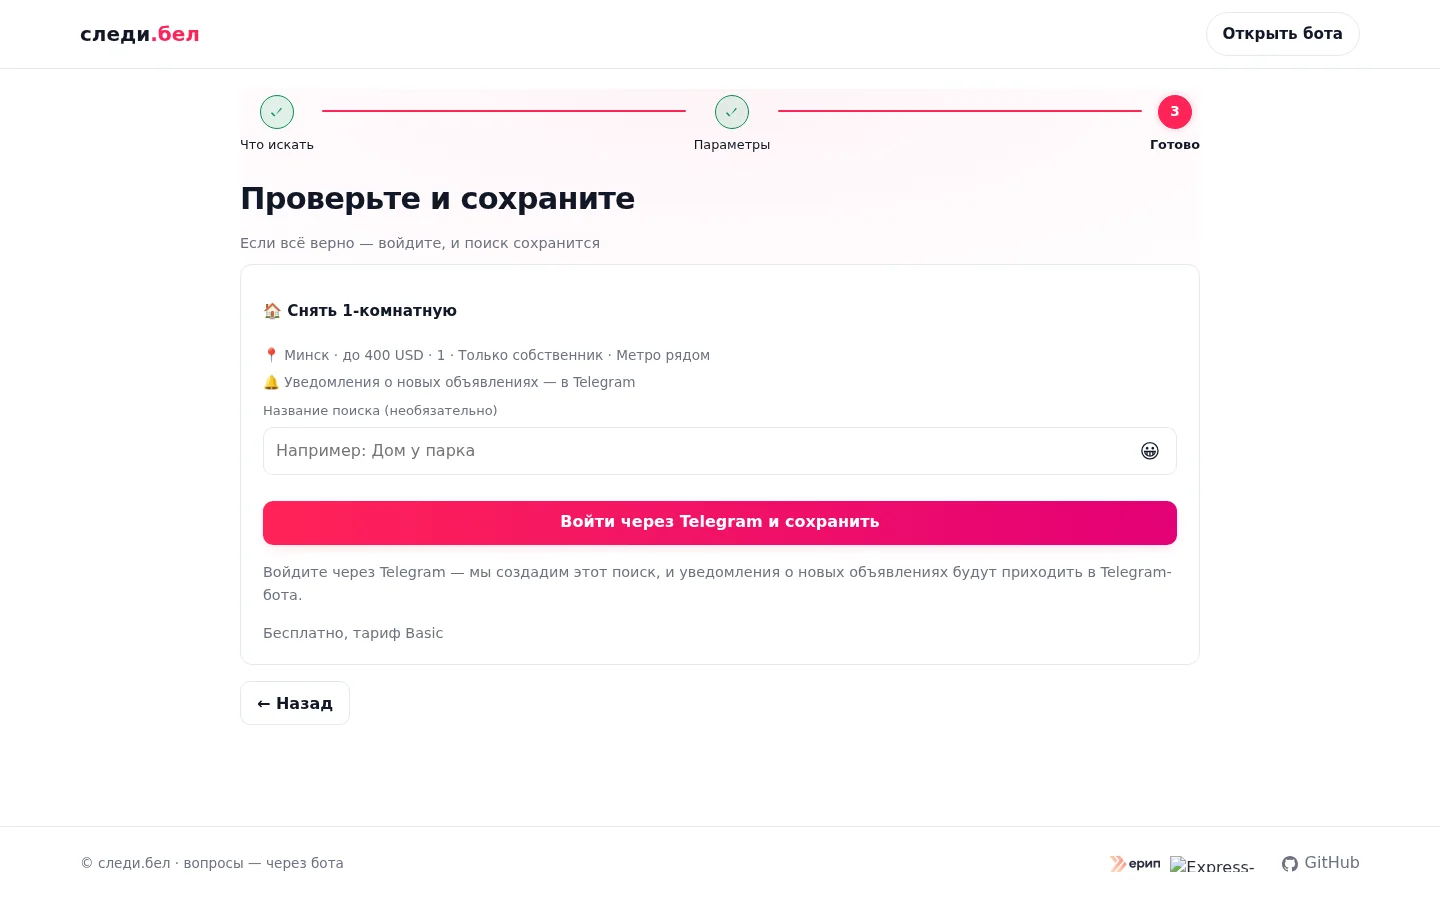The height and width of the screenshot is (900, 1440).
Task: Open the ЕРИП payment logo
Action: click(x=1135, y=863)
